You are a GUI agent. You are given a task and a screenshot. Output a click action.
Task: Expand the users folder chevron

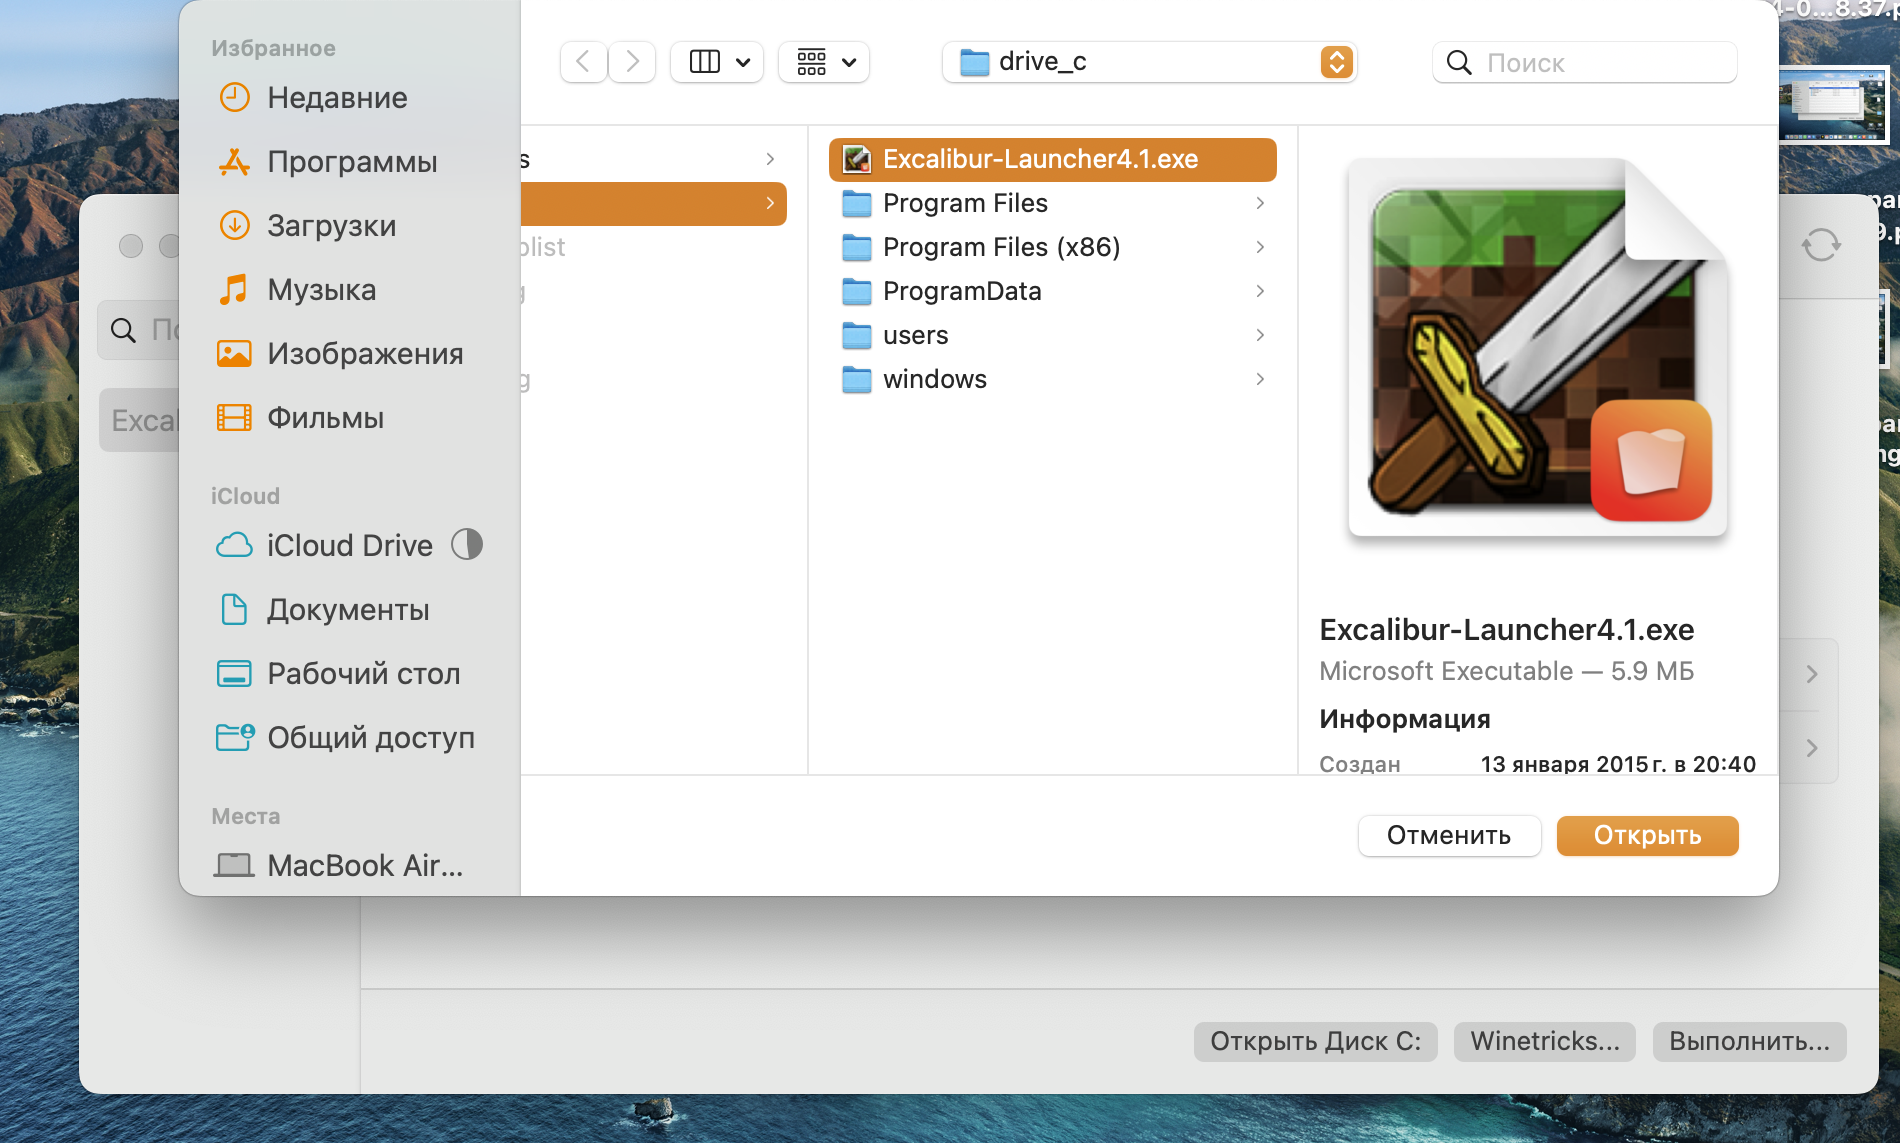click(1260, 336)
